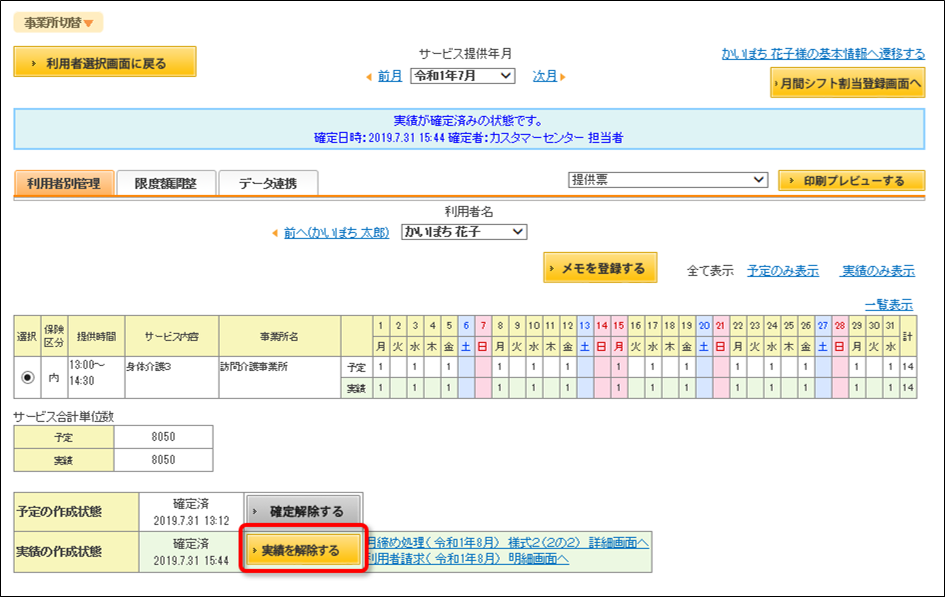Viewport: 945px width, 597px height.
Task: Click 予定の作成状態 確定済 2019.7.31 13:12 cell
Action: pos(191,512)
